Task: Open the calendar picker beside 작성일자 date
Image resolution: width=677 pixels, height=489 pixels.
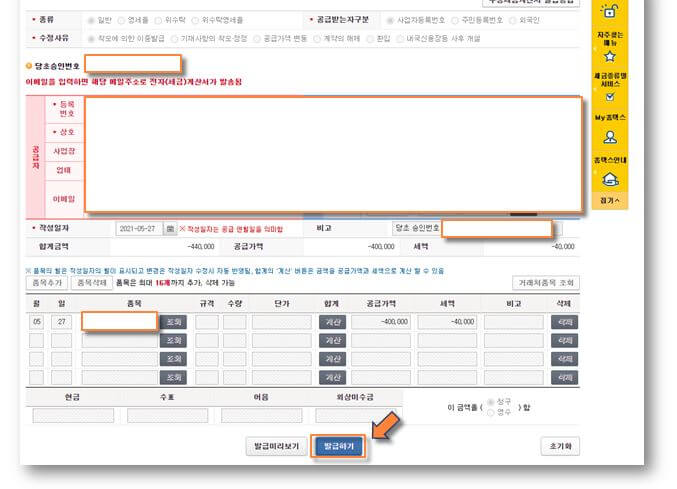Action: pyautogui.click(x=170, y=228)
